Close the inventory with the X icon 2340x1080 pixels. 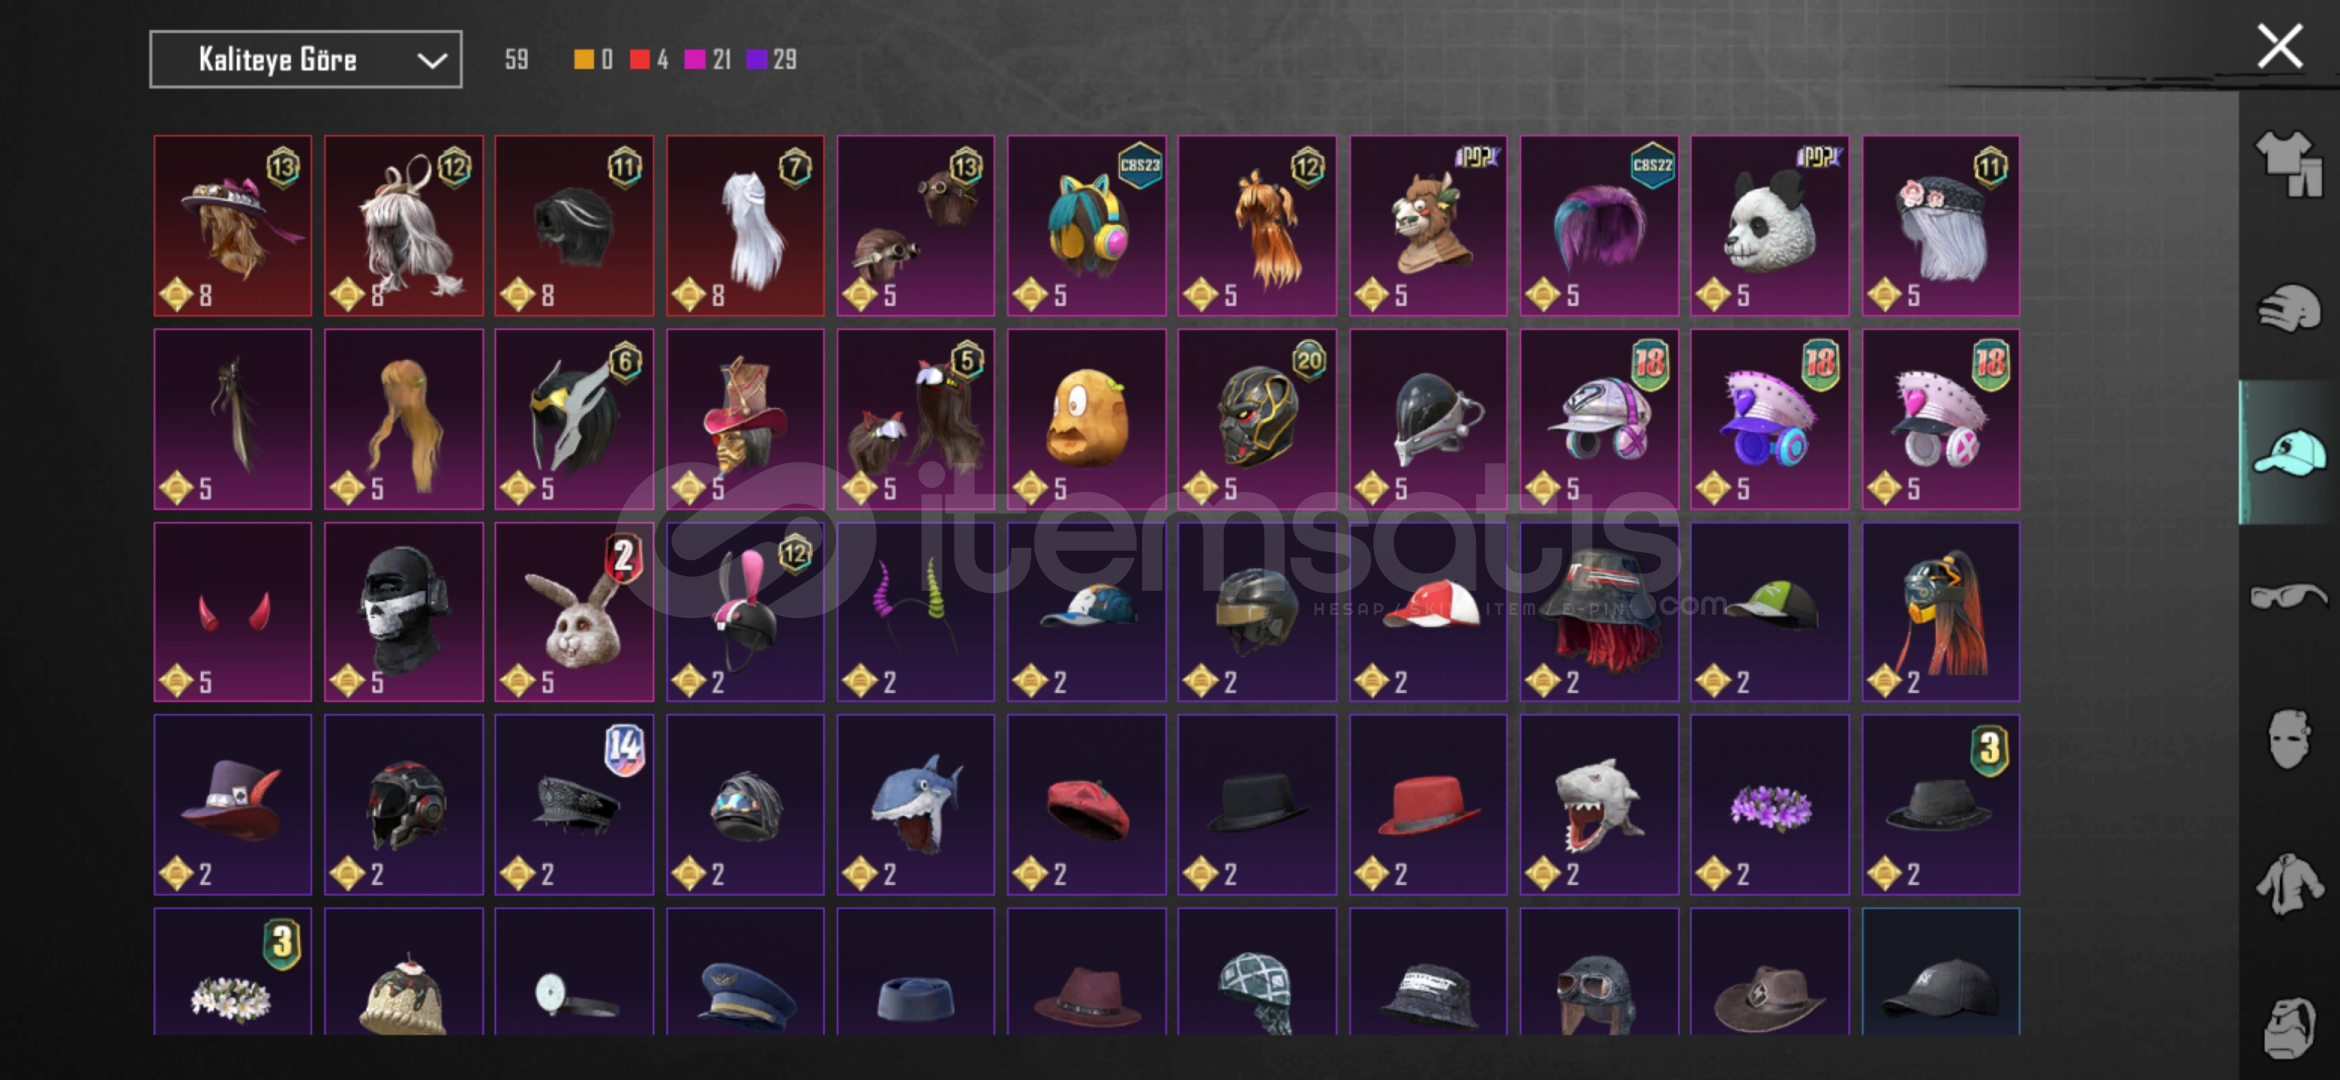click(2280, 46)
